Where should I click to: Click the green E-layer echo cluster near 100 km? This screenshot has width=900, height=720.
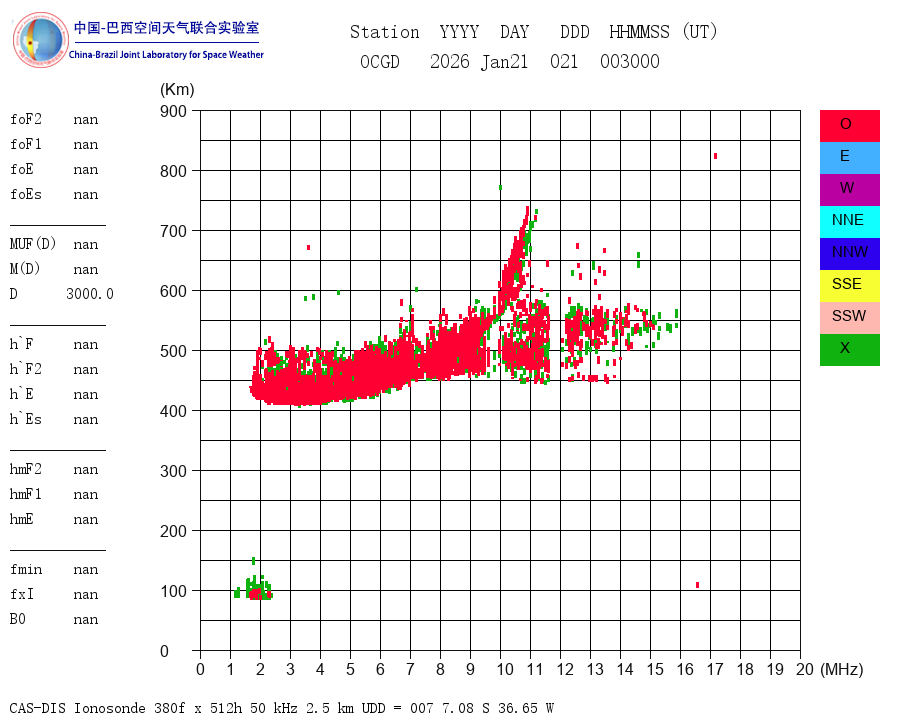coord(254,587)
